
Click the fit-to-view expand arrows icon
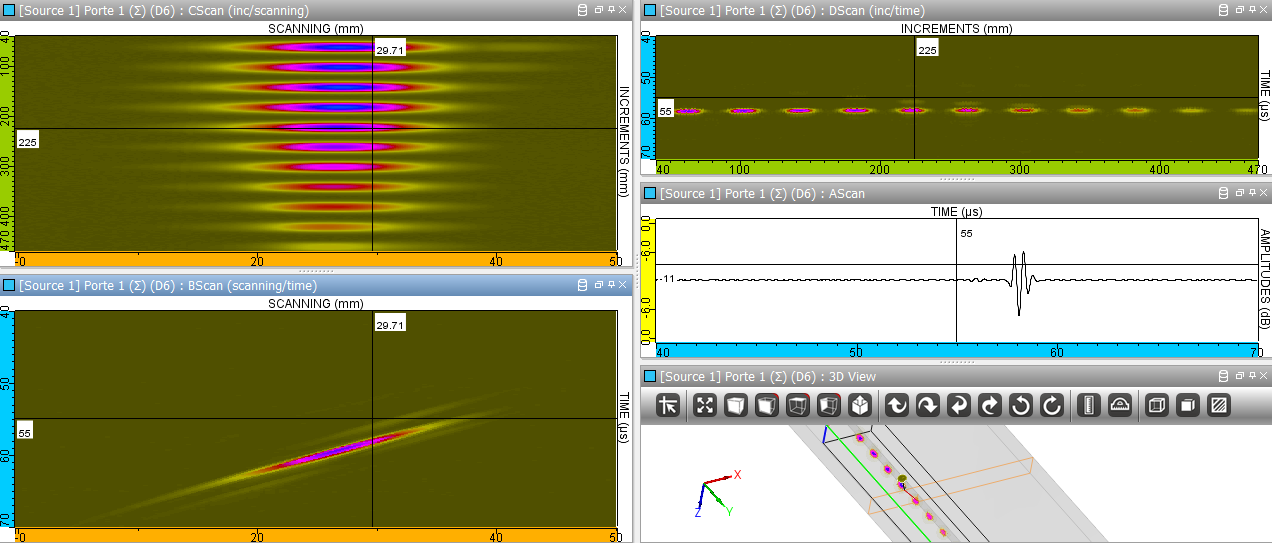(x=706, y=405)
